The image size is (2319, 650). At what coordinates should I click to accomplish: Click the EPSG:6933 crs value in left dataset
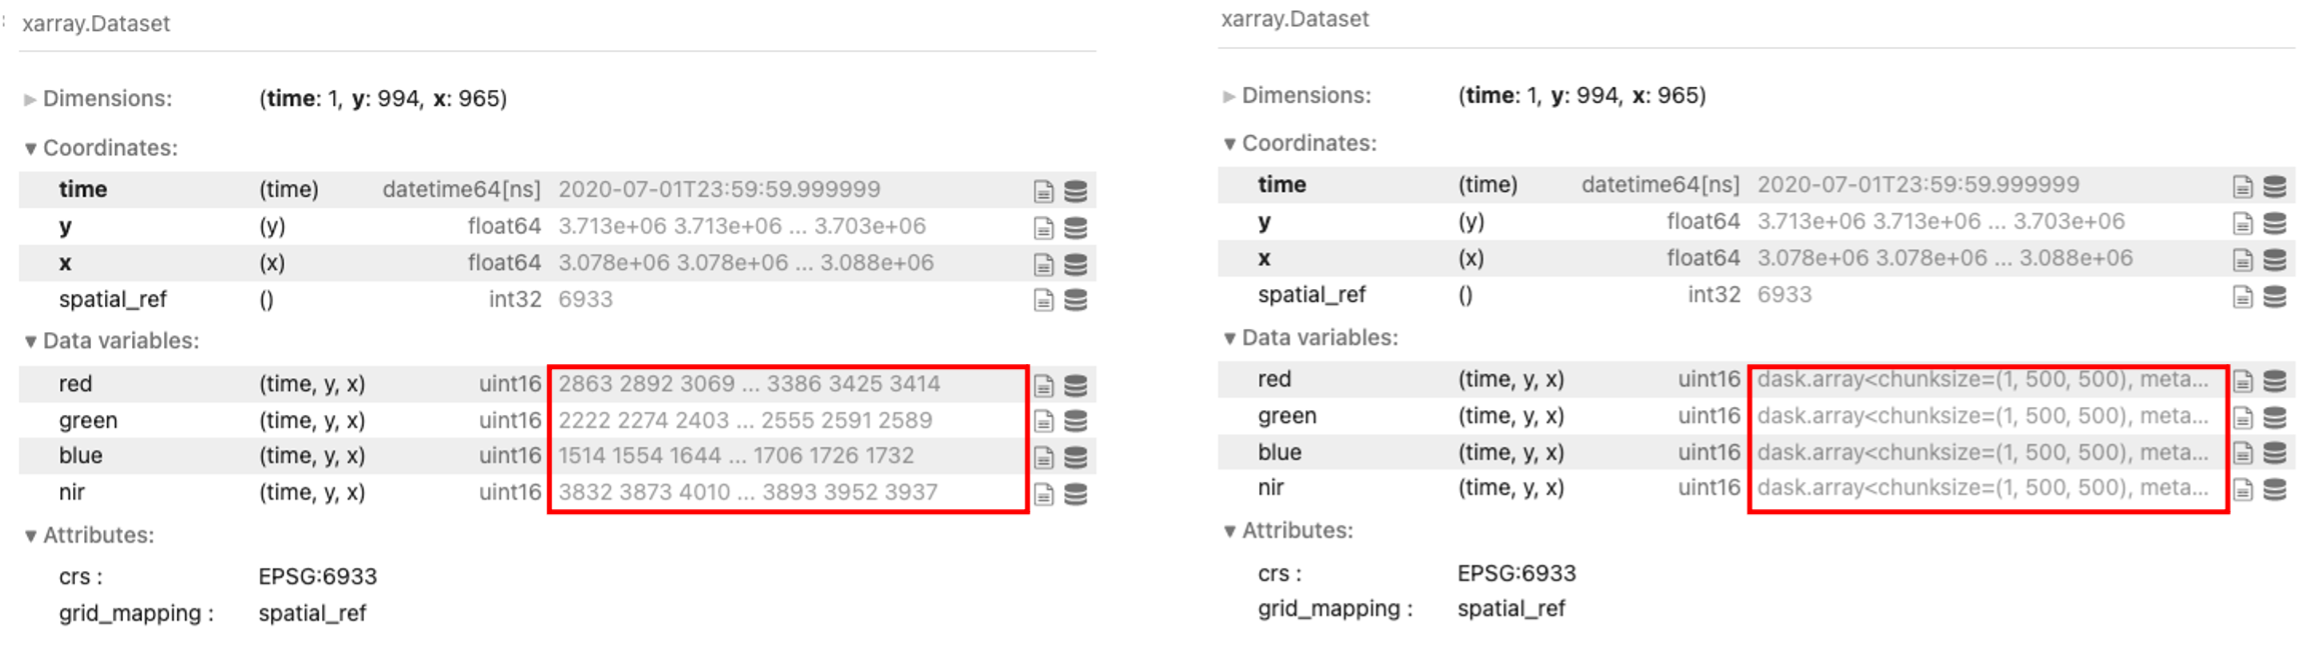[317, 577]
